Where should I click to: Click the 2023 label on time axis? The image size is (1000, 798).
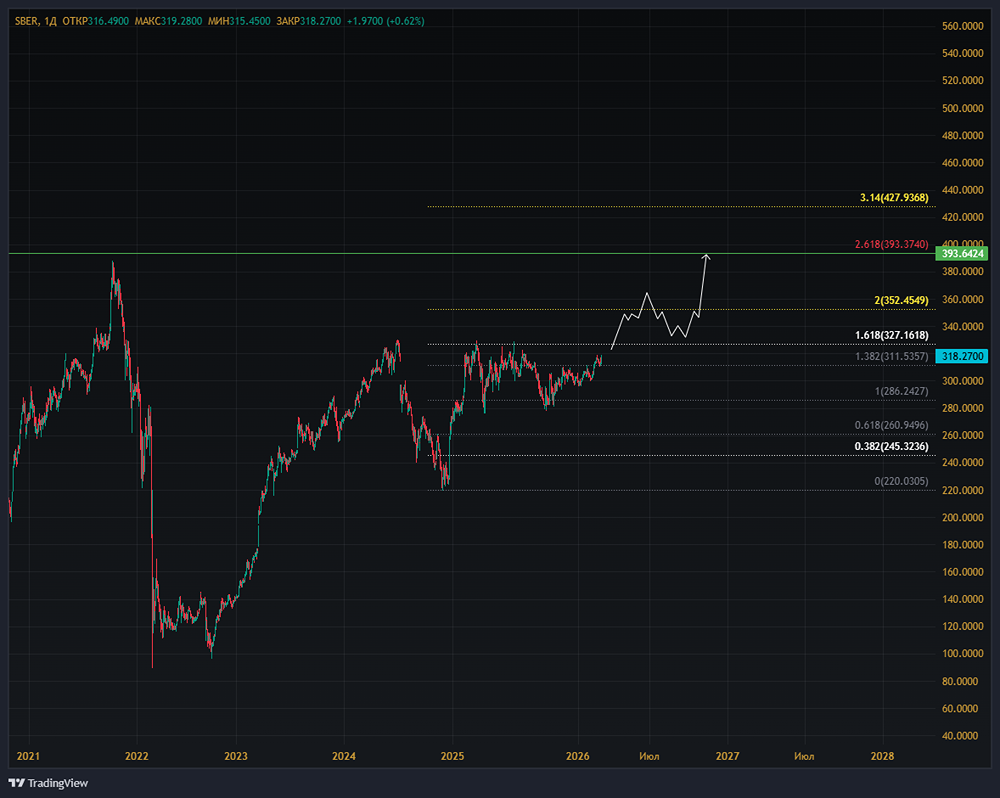[x=236, y=756]
